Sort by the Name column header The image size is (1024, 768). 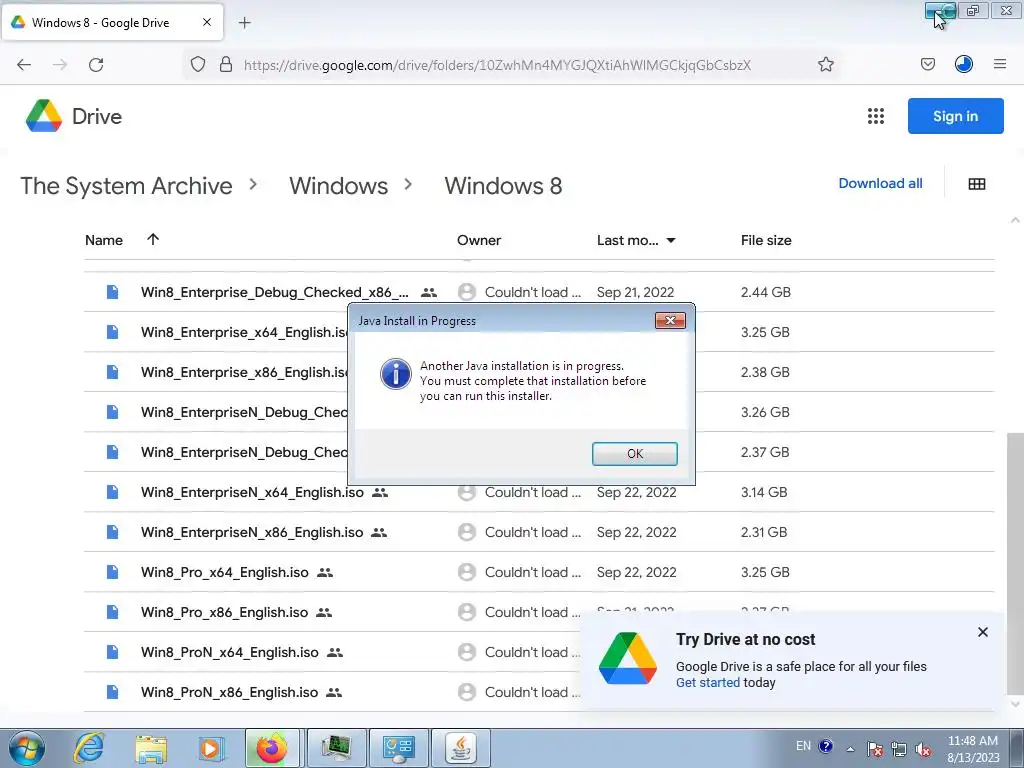(104, 240)
